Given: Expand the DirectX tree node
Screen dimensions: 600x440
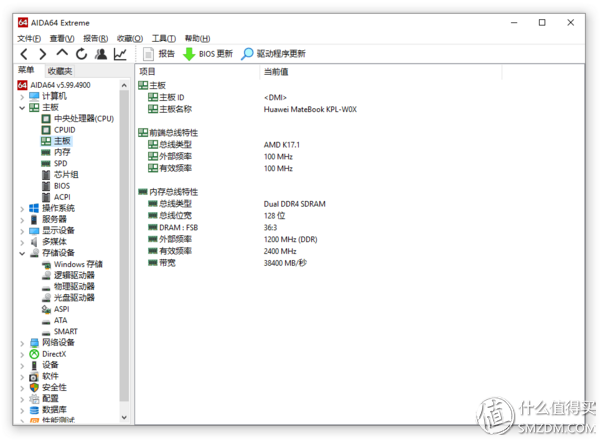Looking at the screenshot, I should pos(22,355).
